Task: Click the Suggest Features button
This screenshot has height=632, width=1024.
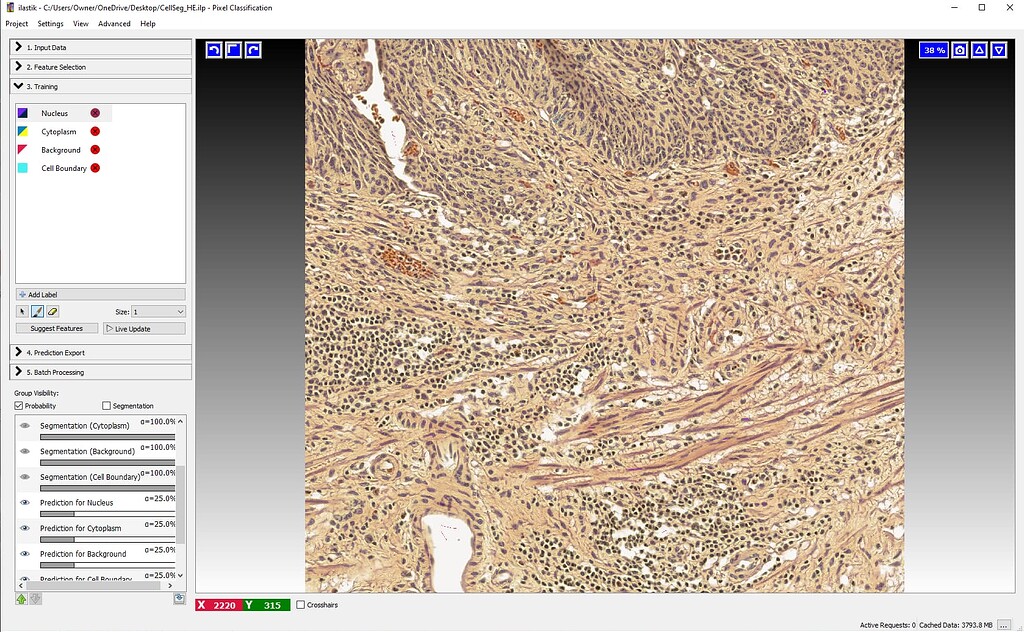Action: 56,328
